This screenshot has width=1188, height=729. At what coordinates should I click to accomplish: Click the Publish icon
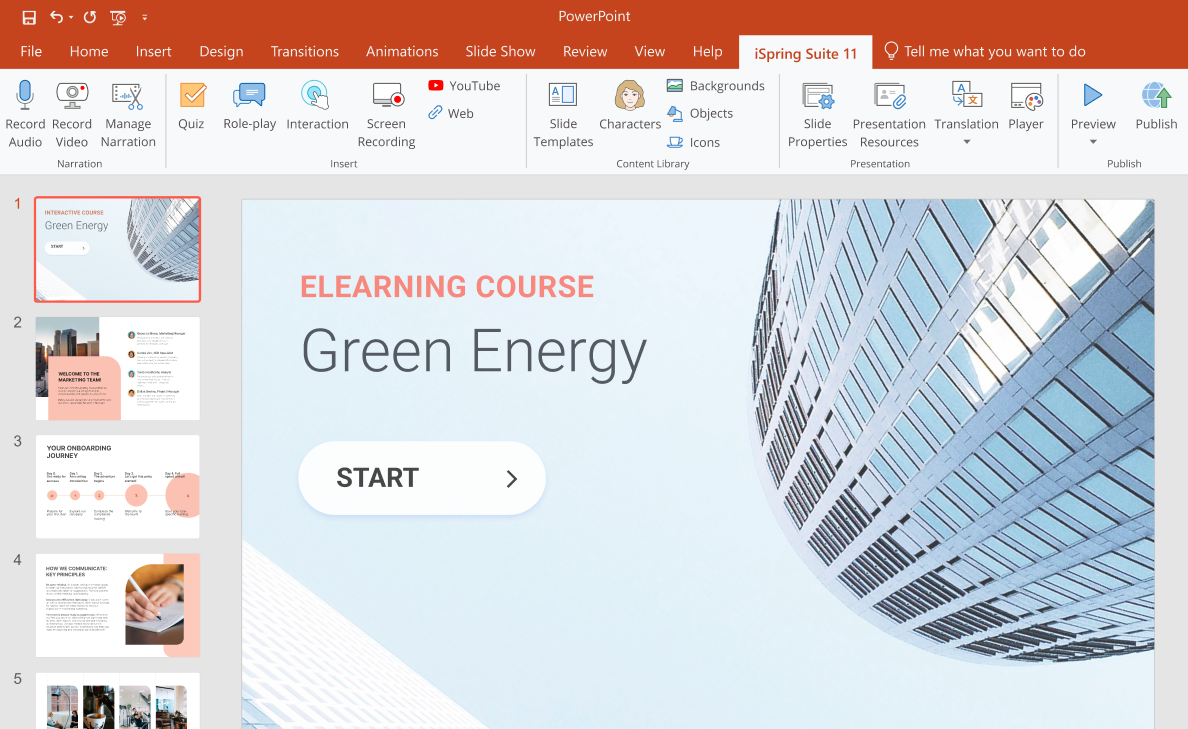tap(1156, 96)
